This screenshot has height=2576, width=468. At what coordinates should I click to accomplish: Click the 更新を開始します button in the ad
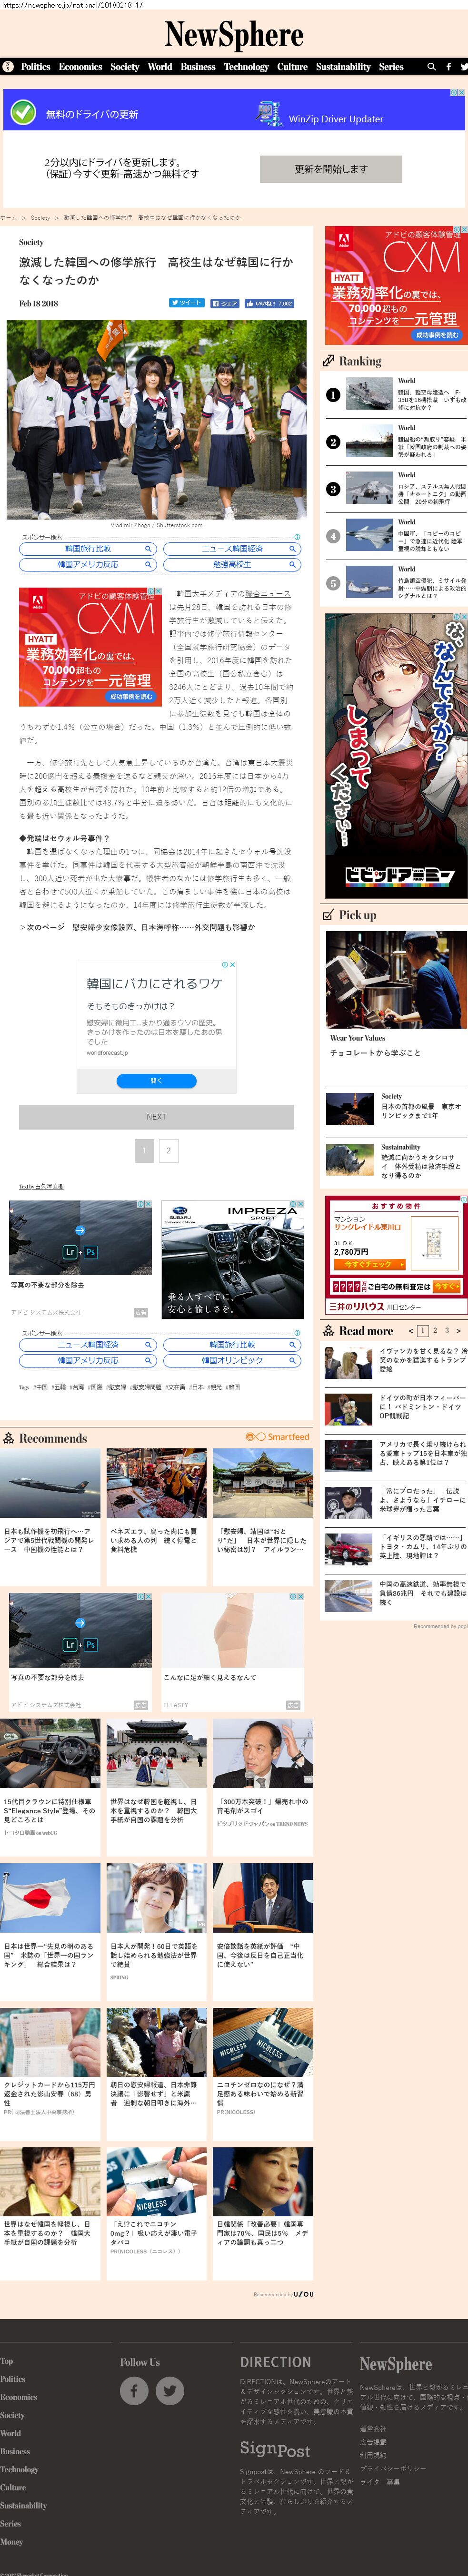coord(330,169)
